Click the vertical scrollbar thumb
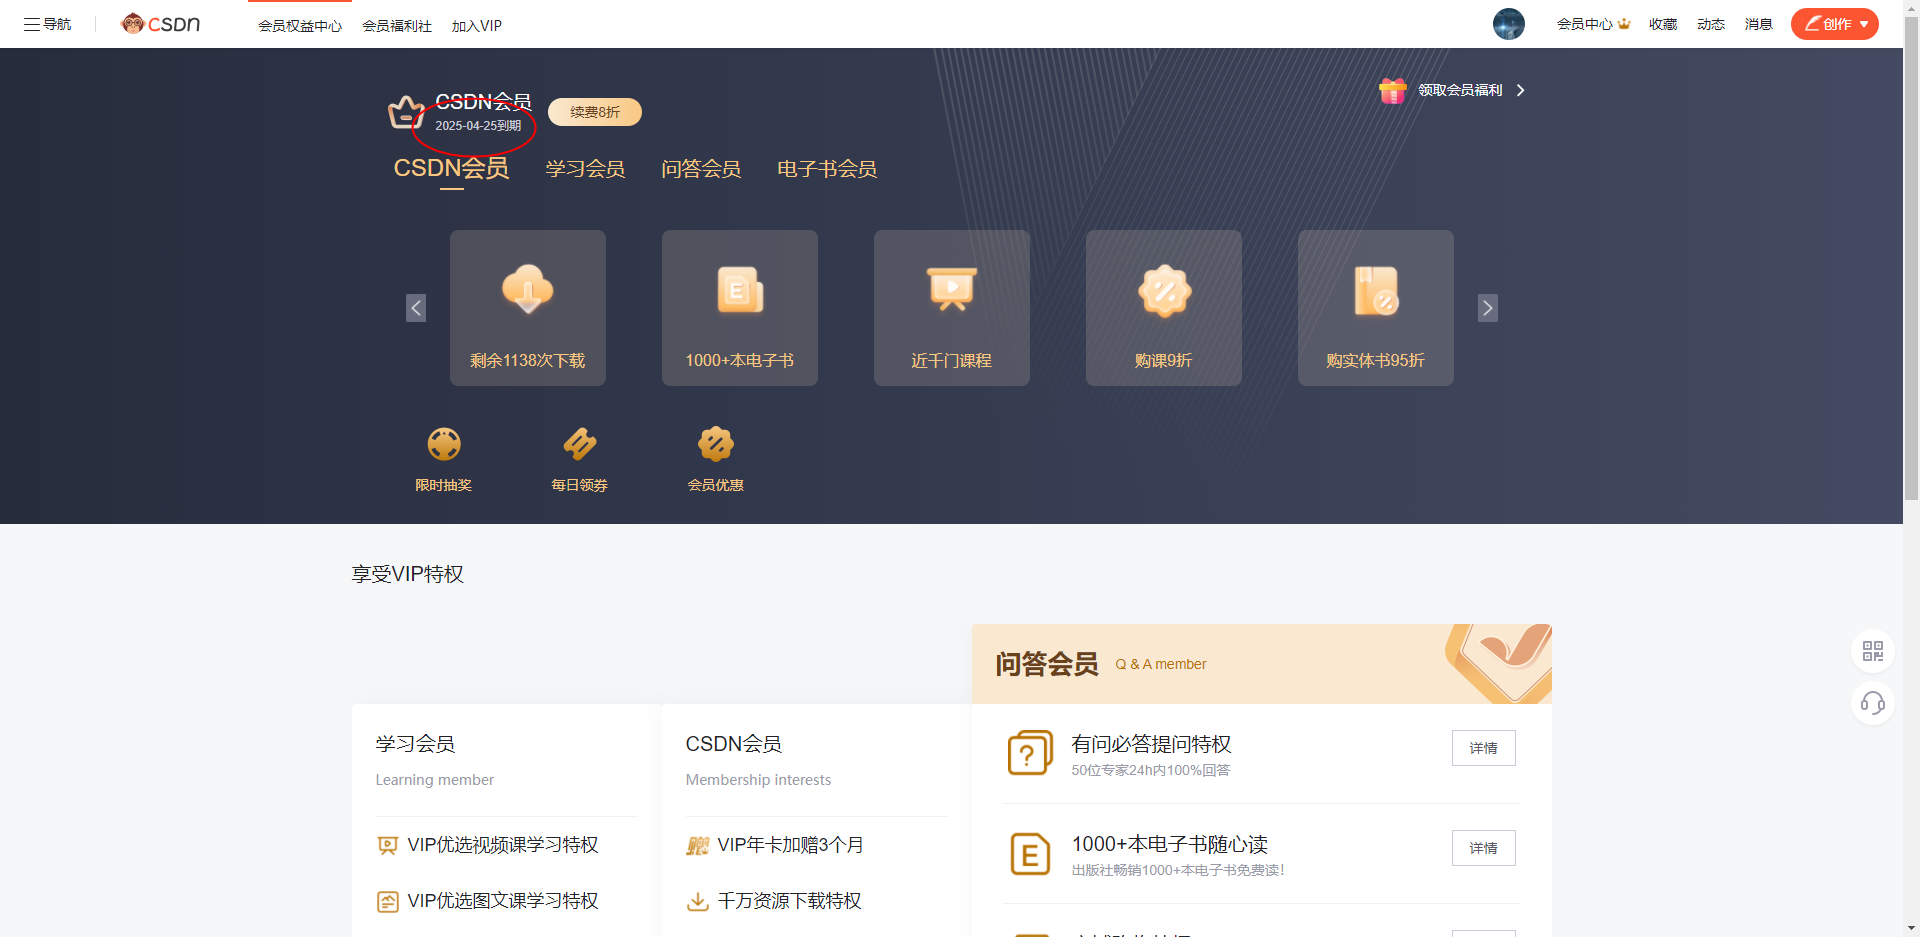This screenshot has width=1920, height=937. click(x=1911, y=257)
